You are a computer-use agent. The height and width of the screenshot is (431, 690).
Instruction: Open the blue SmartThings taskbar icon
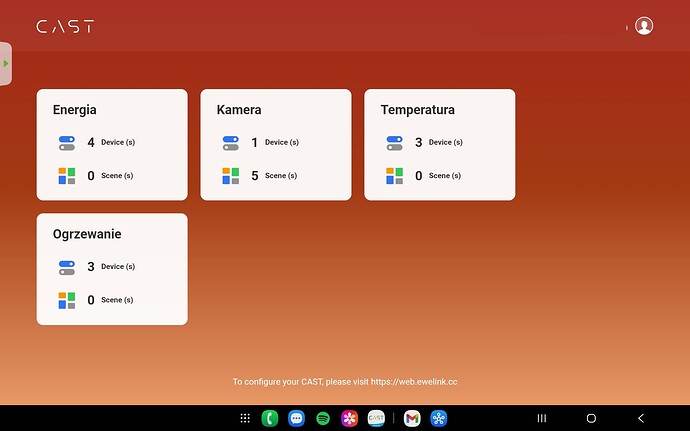[439, 418]
